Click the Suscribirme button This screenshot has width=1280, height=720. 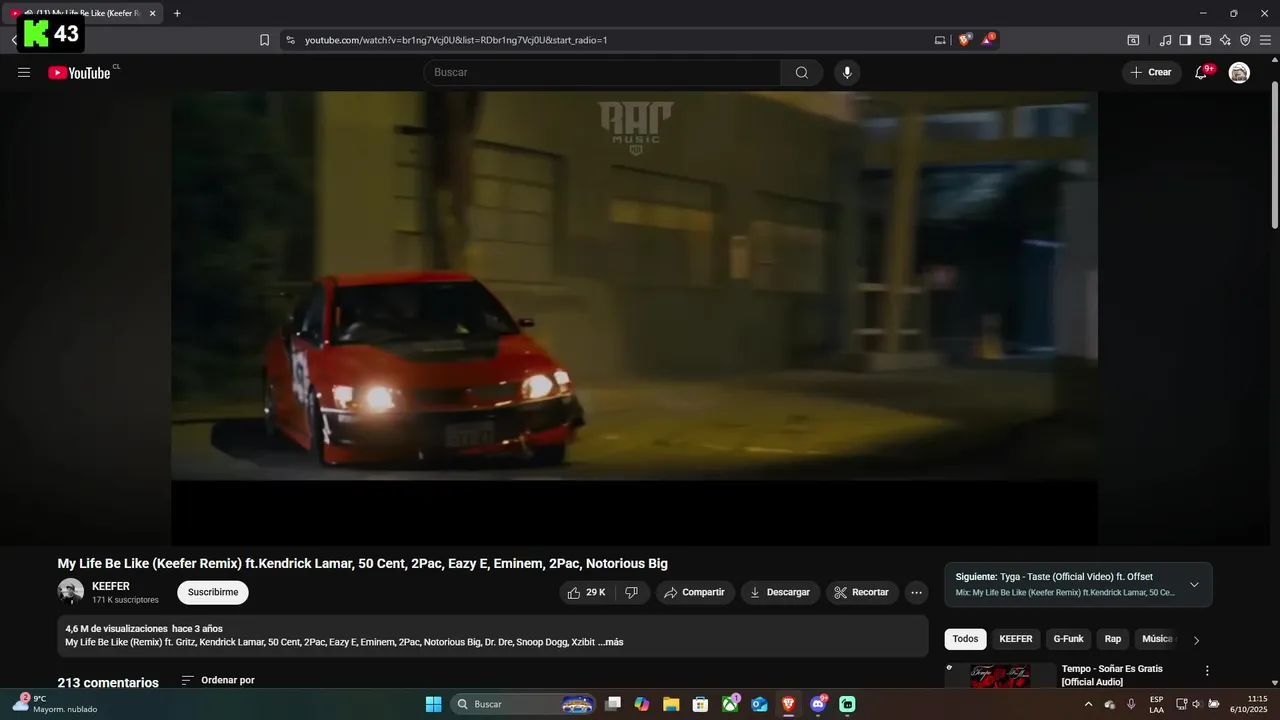213,592
